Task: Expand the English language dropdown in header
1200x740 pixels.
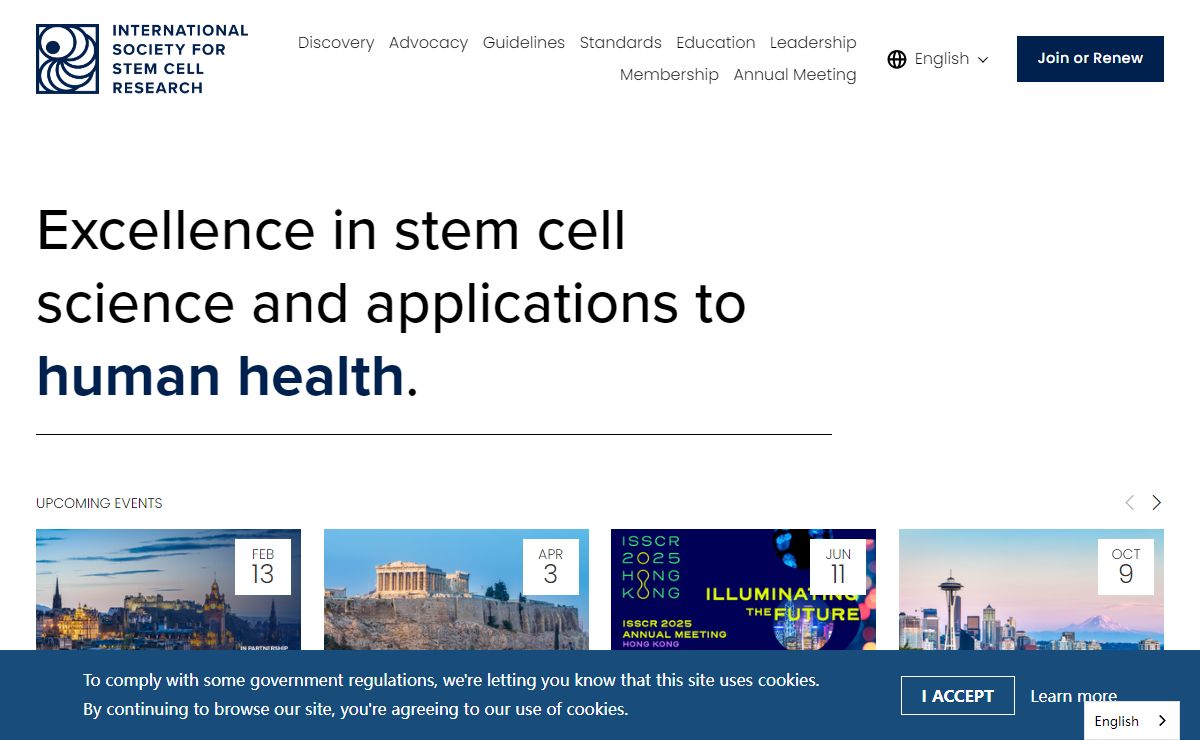Action: (x=938, y=59)
